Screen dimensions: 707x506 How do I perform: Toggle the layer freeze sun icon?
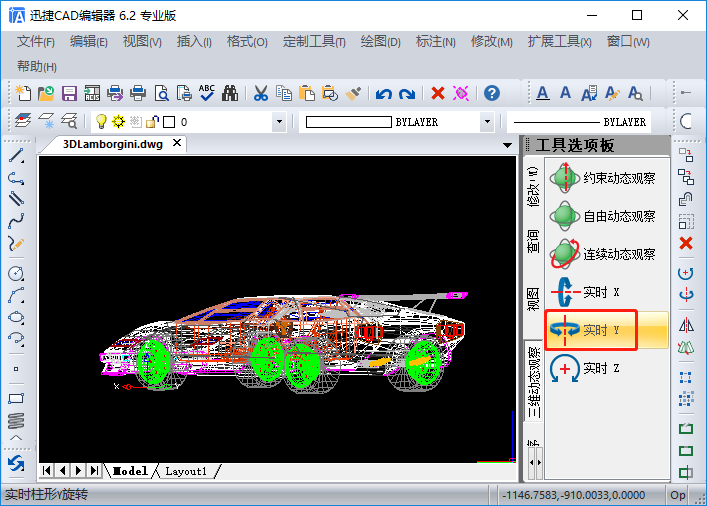(x=119, y=121)
